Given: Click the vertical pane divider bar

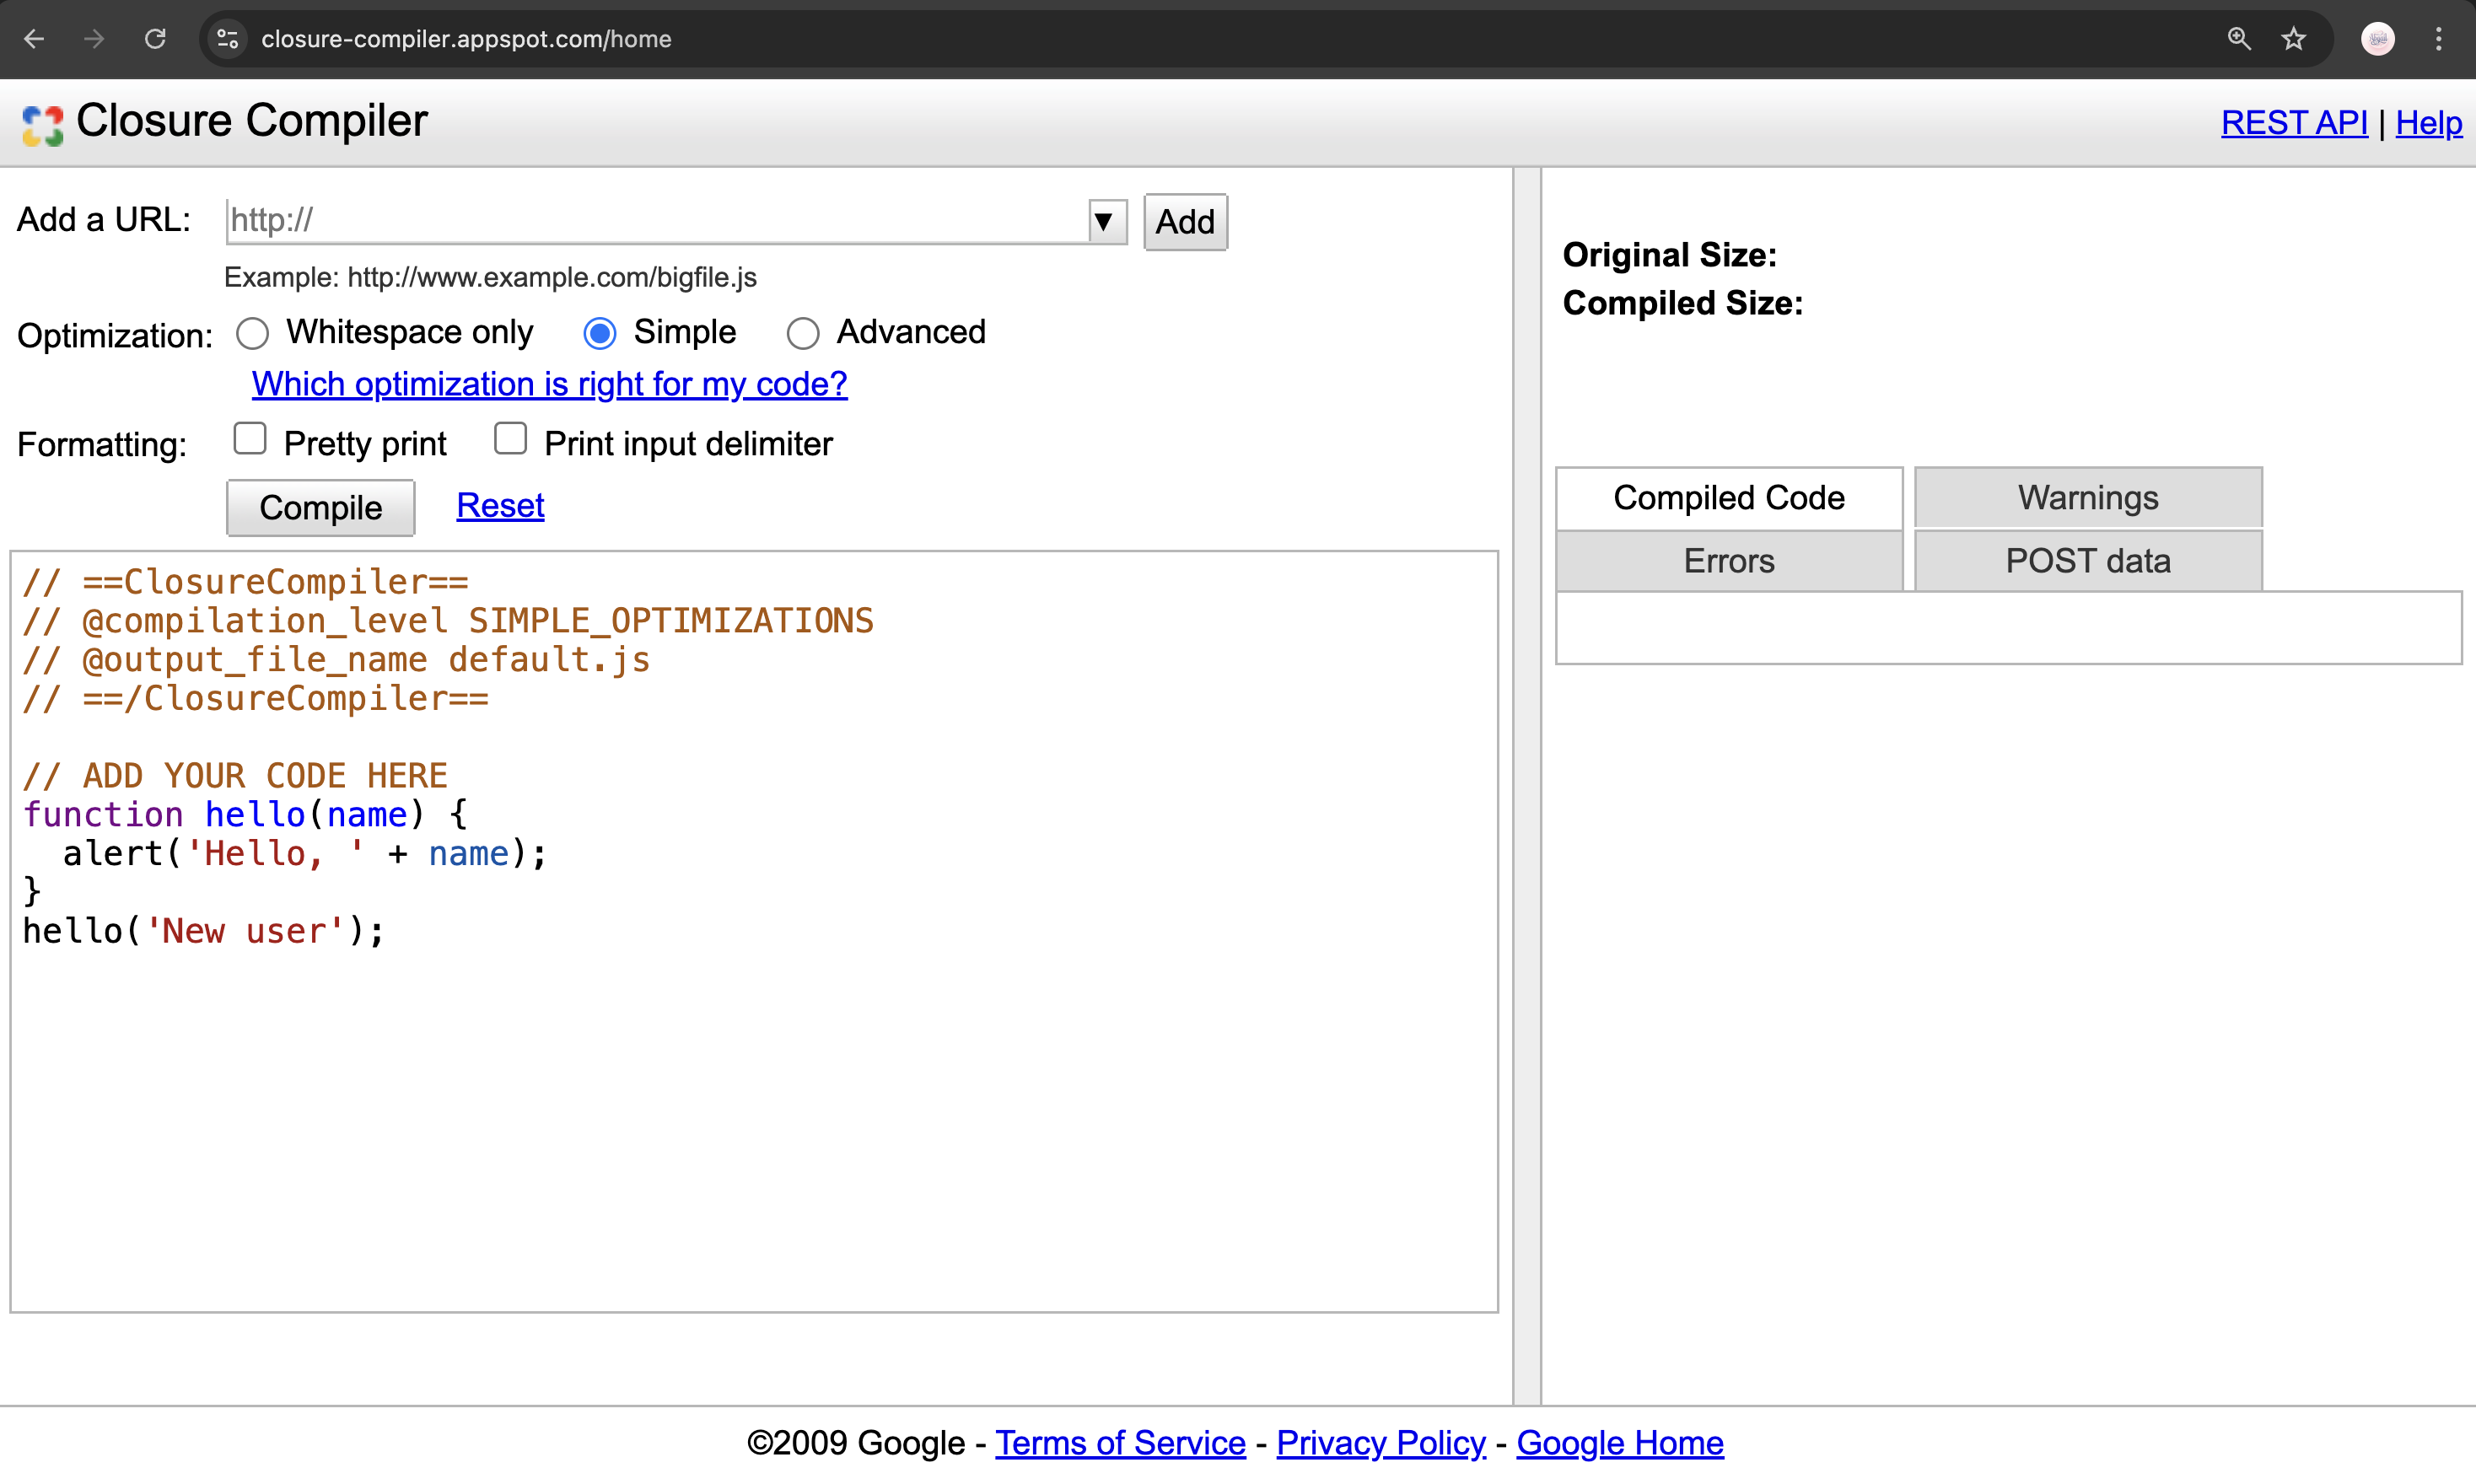Looking at the screenshot, I should pos(1527,785).
